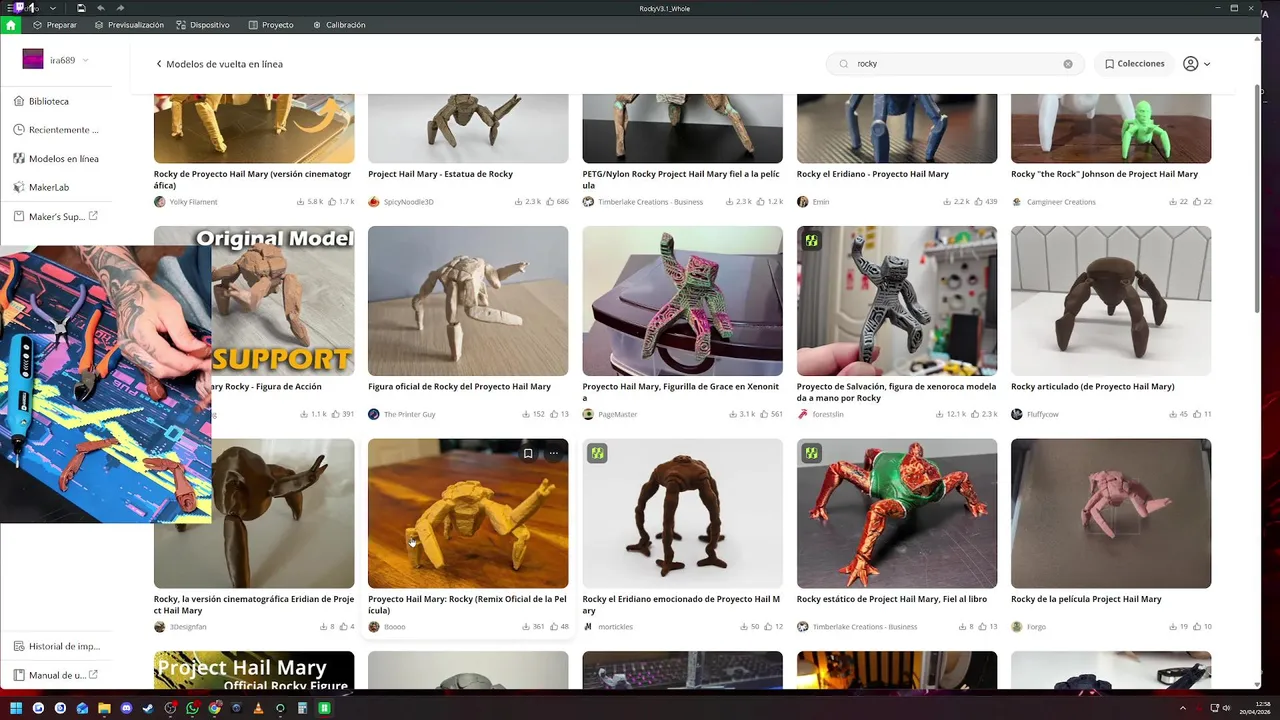Click the save icon in title bar

[x=81, y=8]
